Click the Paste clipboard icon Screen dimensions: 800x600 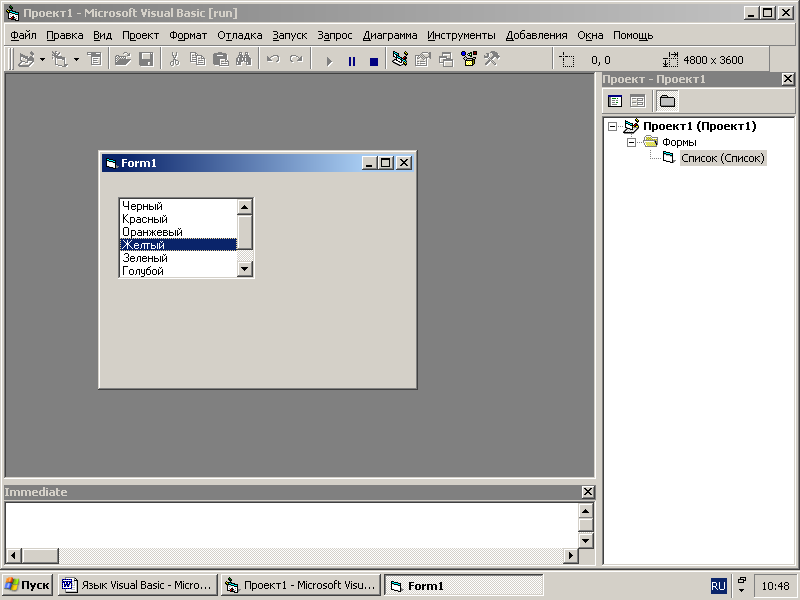click(220, 60)
